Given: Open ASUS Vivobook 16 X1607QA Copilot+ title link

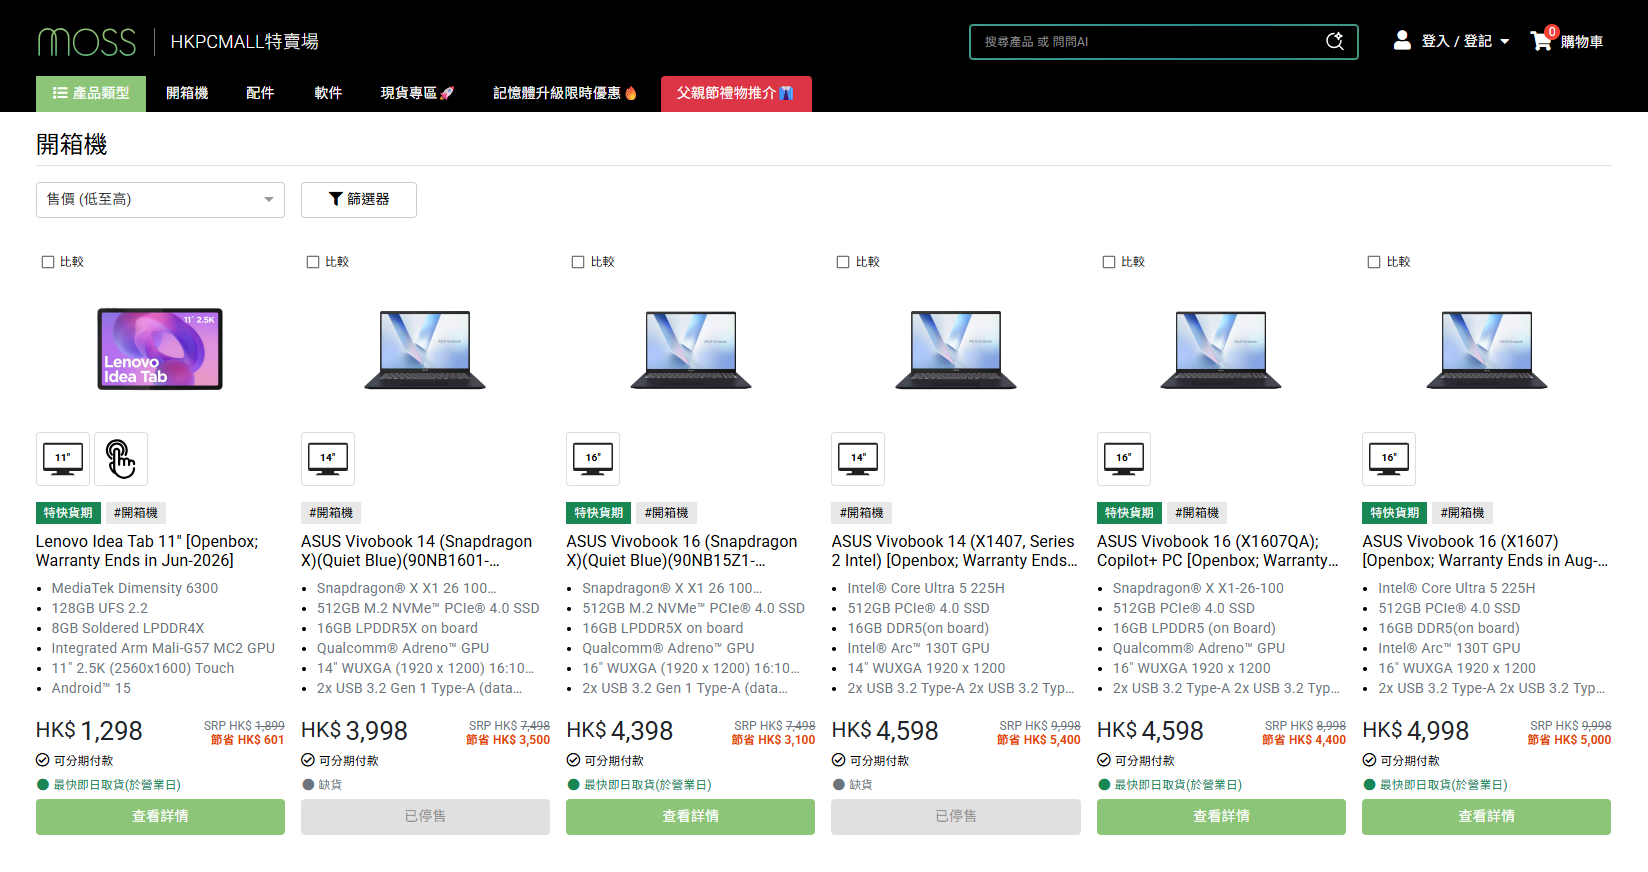Looking at the screenshot, I should pyautogui.click(x=1217, y=551).
